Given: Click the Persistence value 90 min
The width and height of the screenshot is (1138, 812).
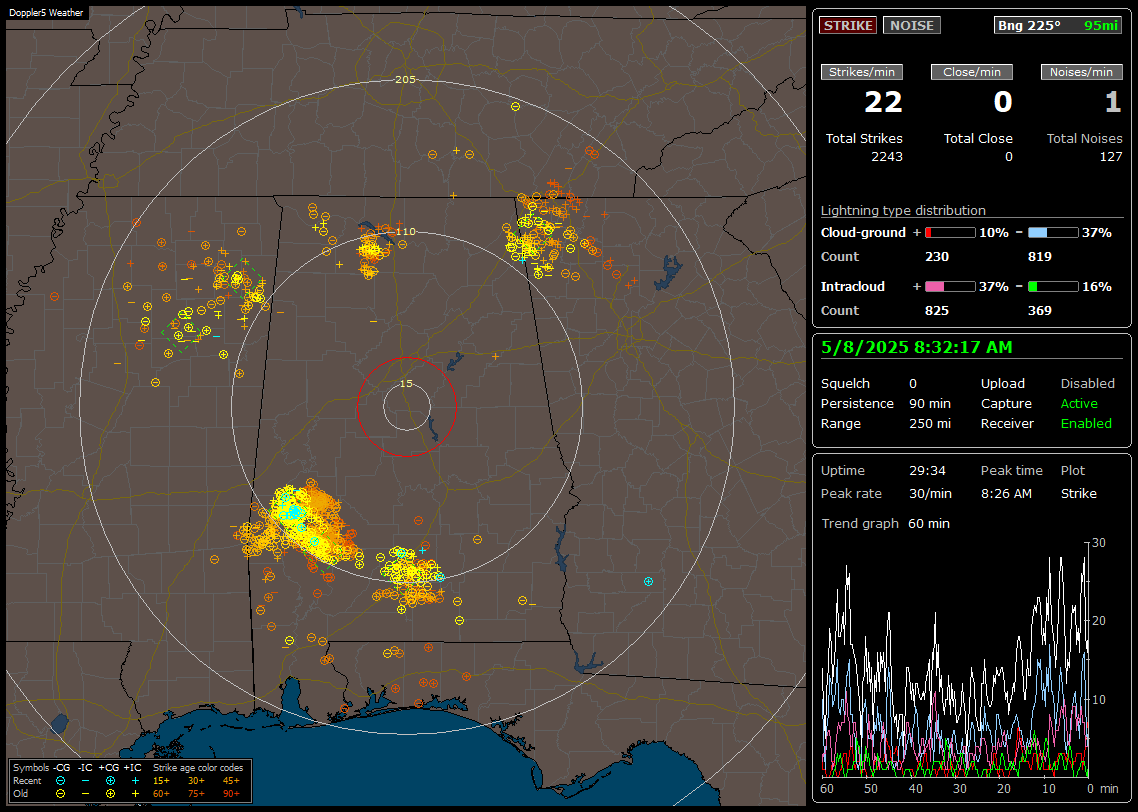Looking at the screenshot, I should 930,403.
